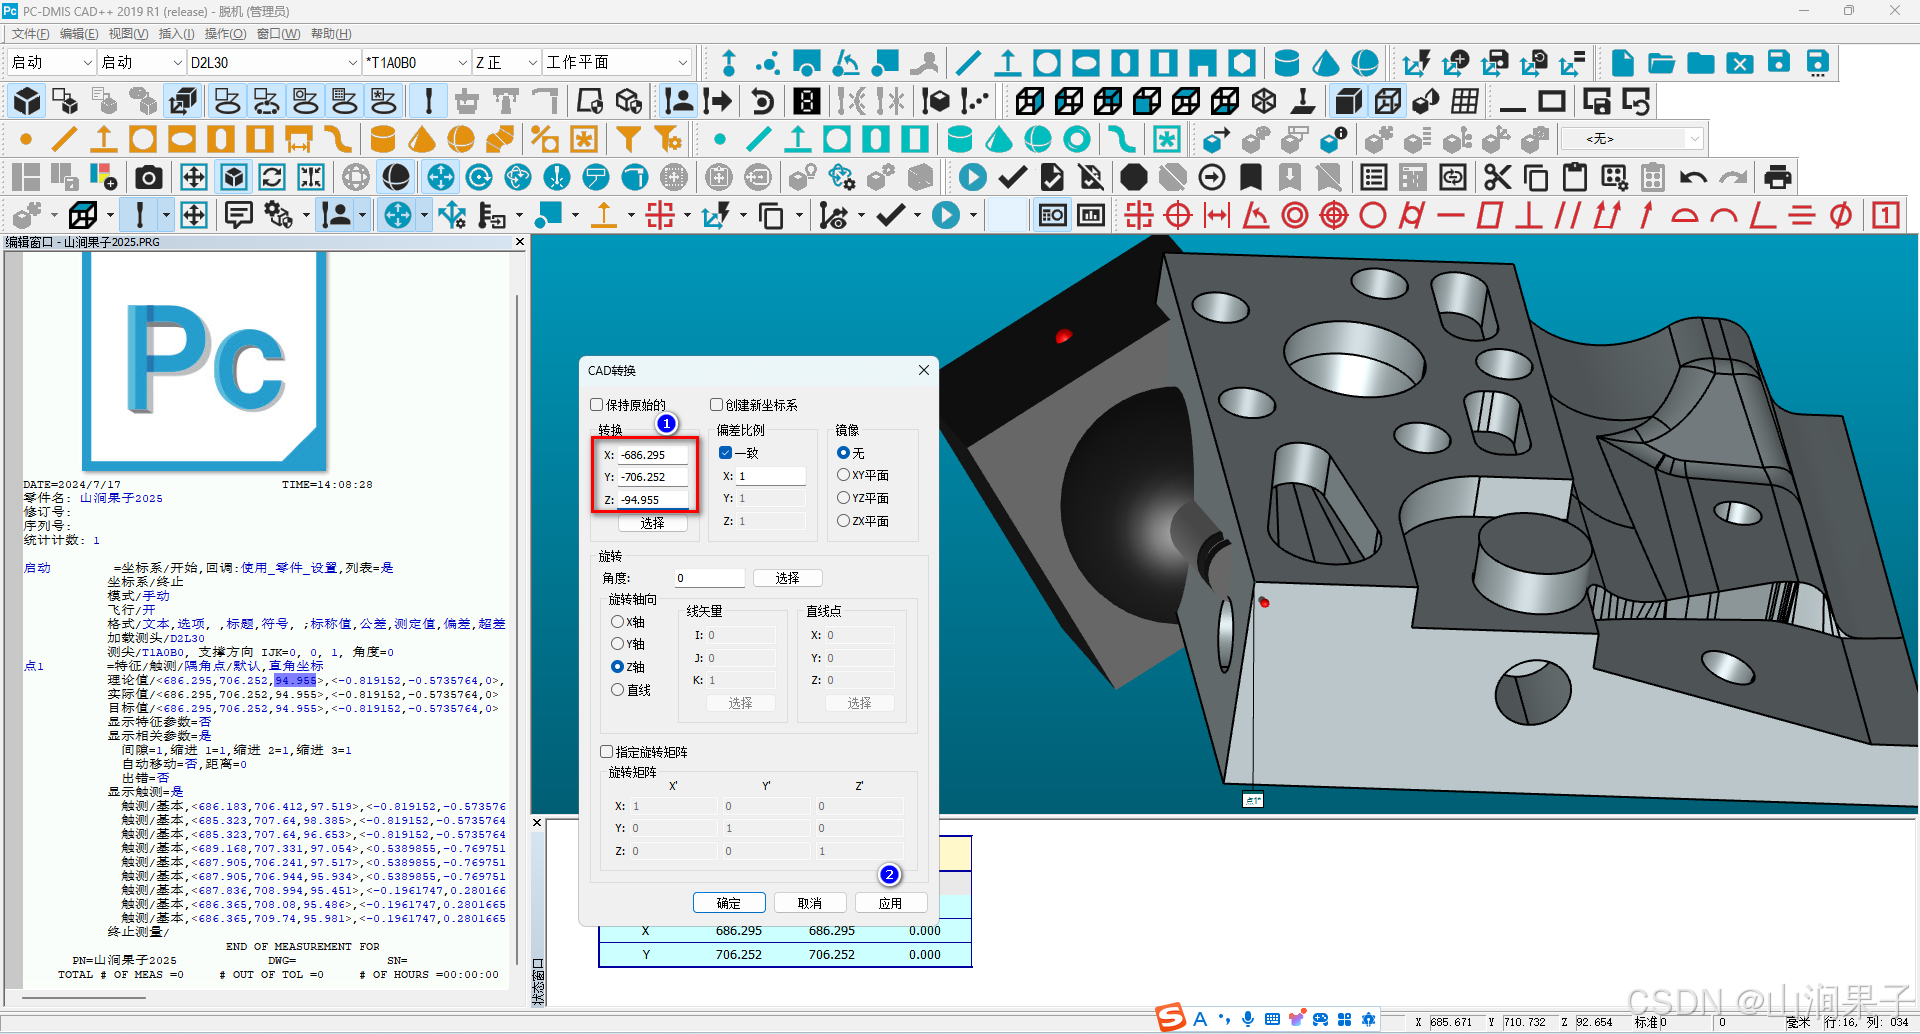Select mirror option YZ平面

point(843,498)
